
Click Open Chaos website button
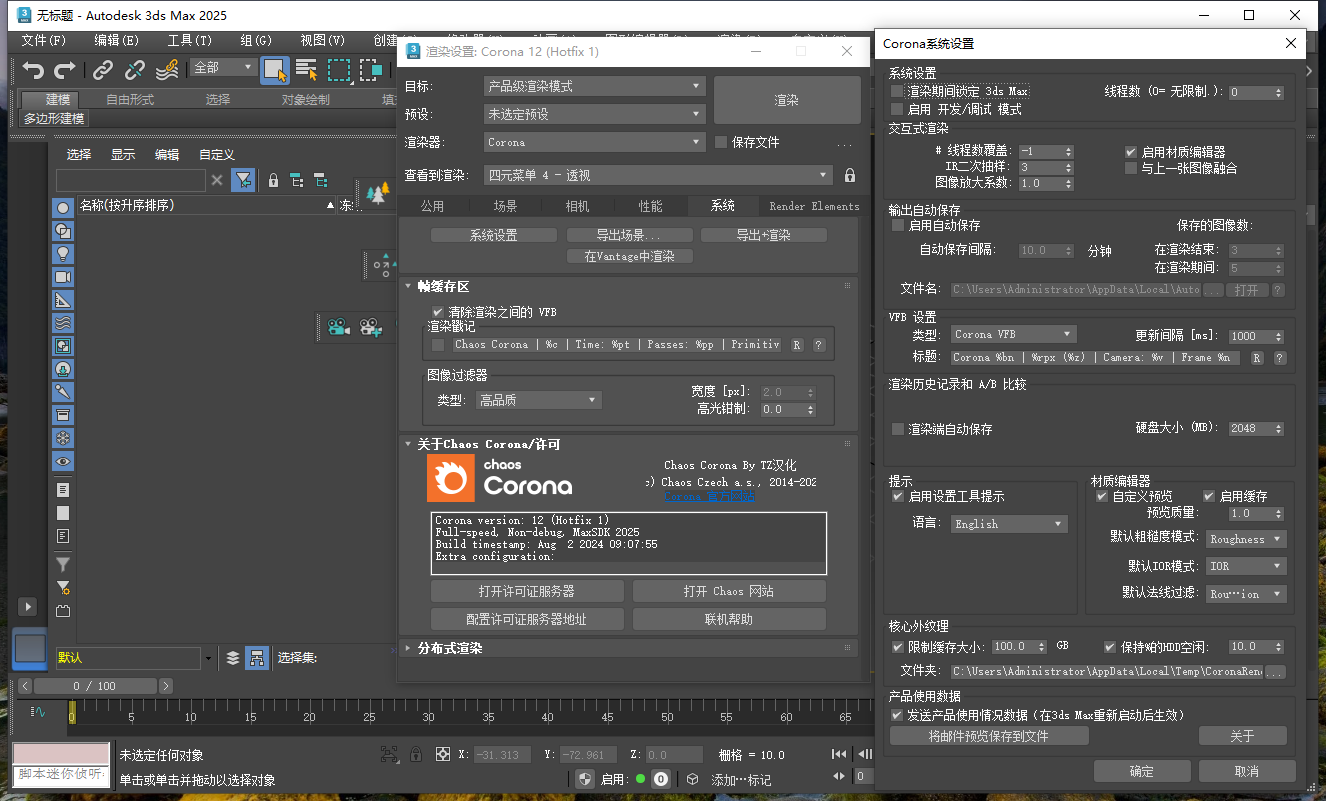(729, 591)
